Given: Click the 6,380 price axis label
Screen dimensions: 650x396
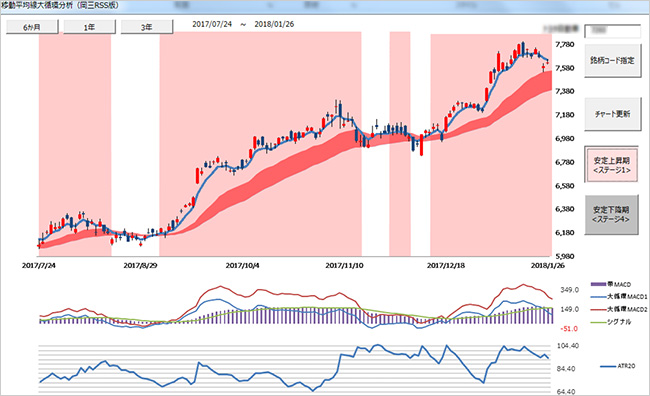Looking at the screenshot, I should click(x=565, y=209).
